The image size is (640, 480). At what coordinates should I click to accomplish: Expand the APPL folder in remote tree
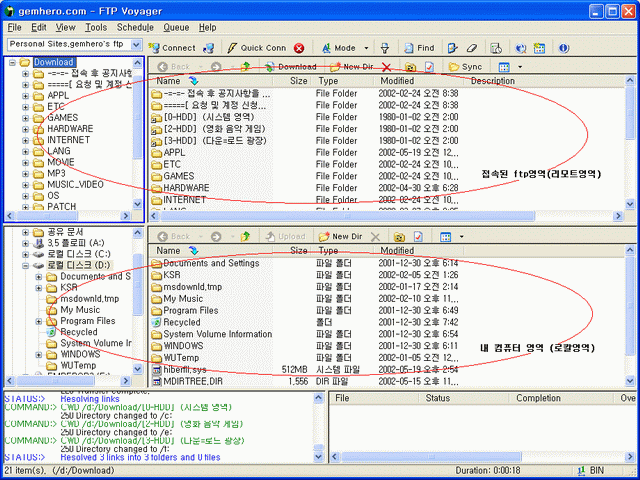pos(26,96)
